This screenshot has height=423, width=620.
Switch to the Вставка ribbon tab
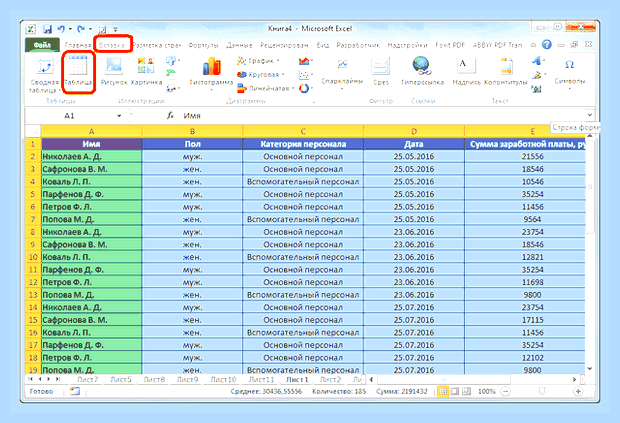click(112, 45)
